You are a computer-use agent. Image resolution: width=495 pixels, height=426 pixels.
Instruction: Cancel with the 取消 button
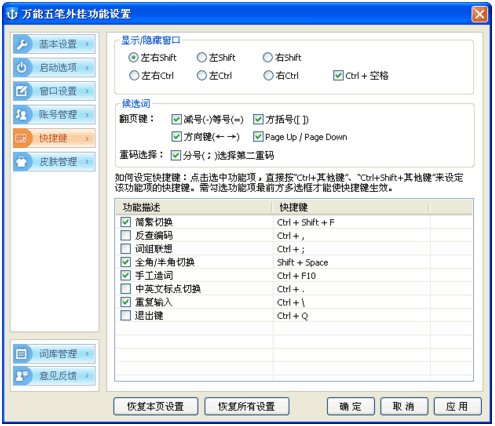coord(404,406)
